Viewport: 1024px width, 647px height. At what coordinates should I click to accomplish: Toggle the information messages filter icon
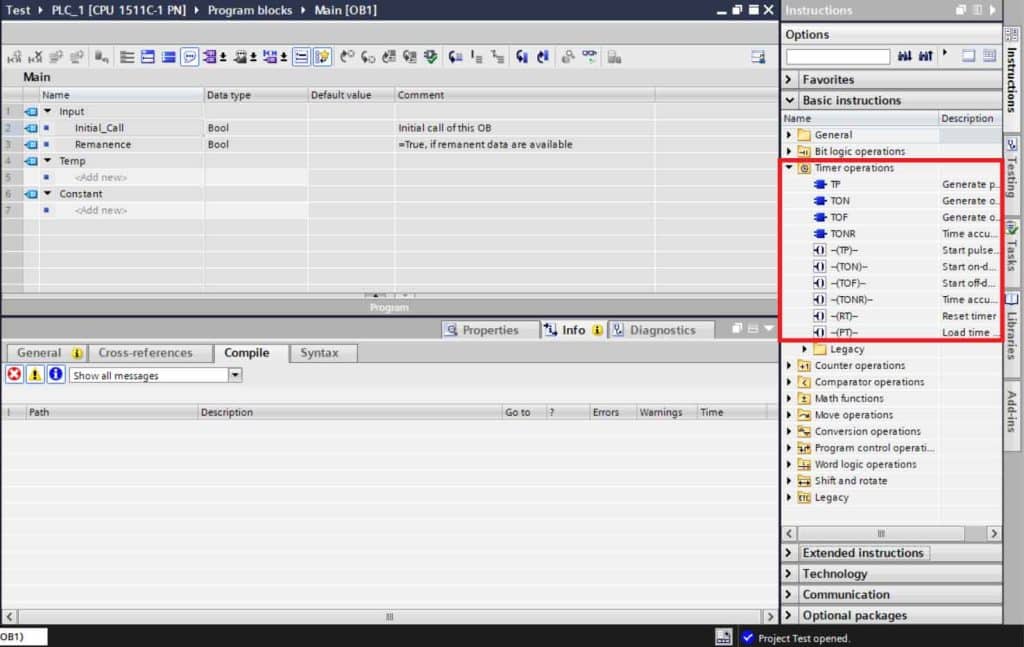pyautogui.click(x=55, y=375)
